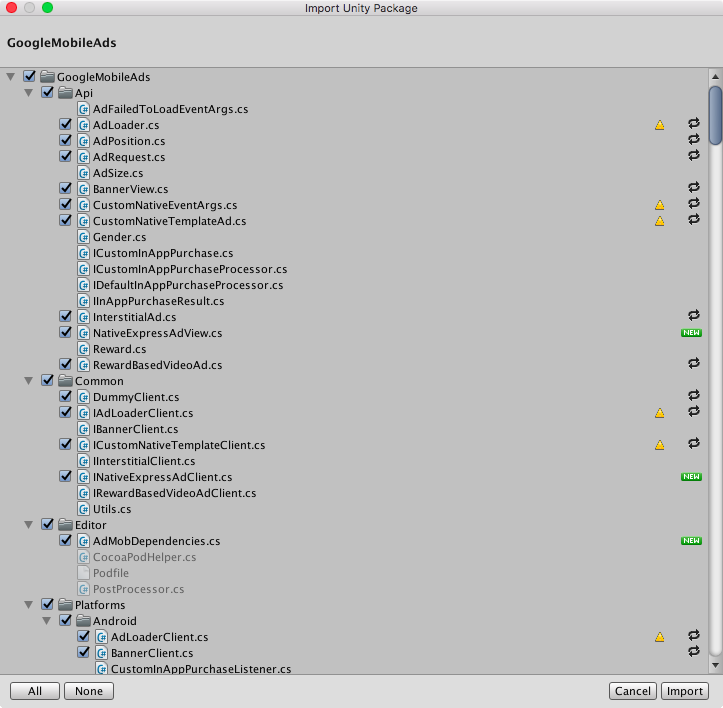Select the IBannerClient.cs row
Viewport: 723px width, 708px height.
[354, 429]
